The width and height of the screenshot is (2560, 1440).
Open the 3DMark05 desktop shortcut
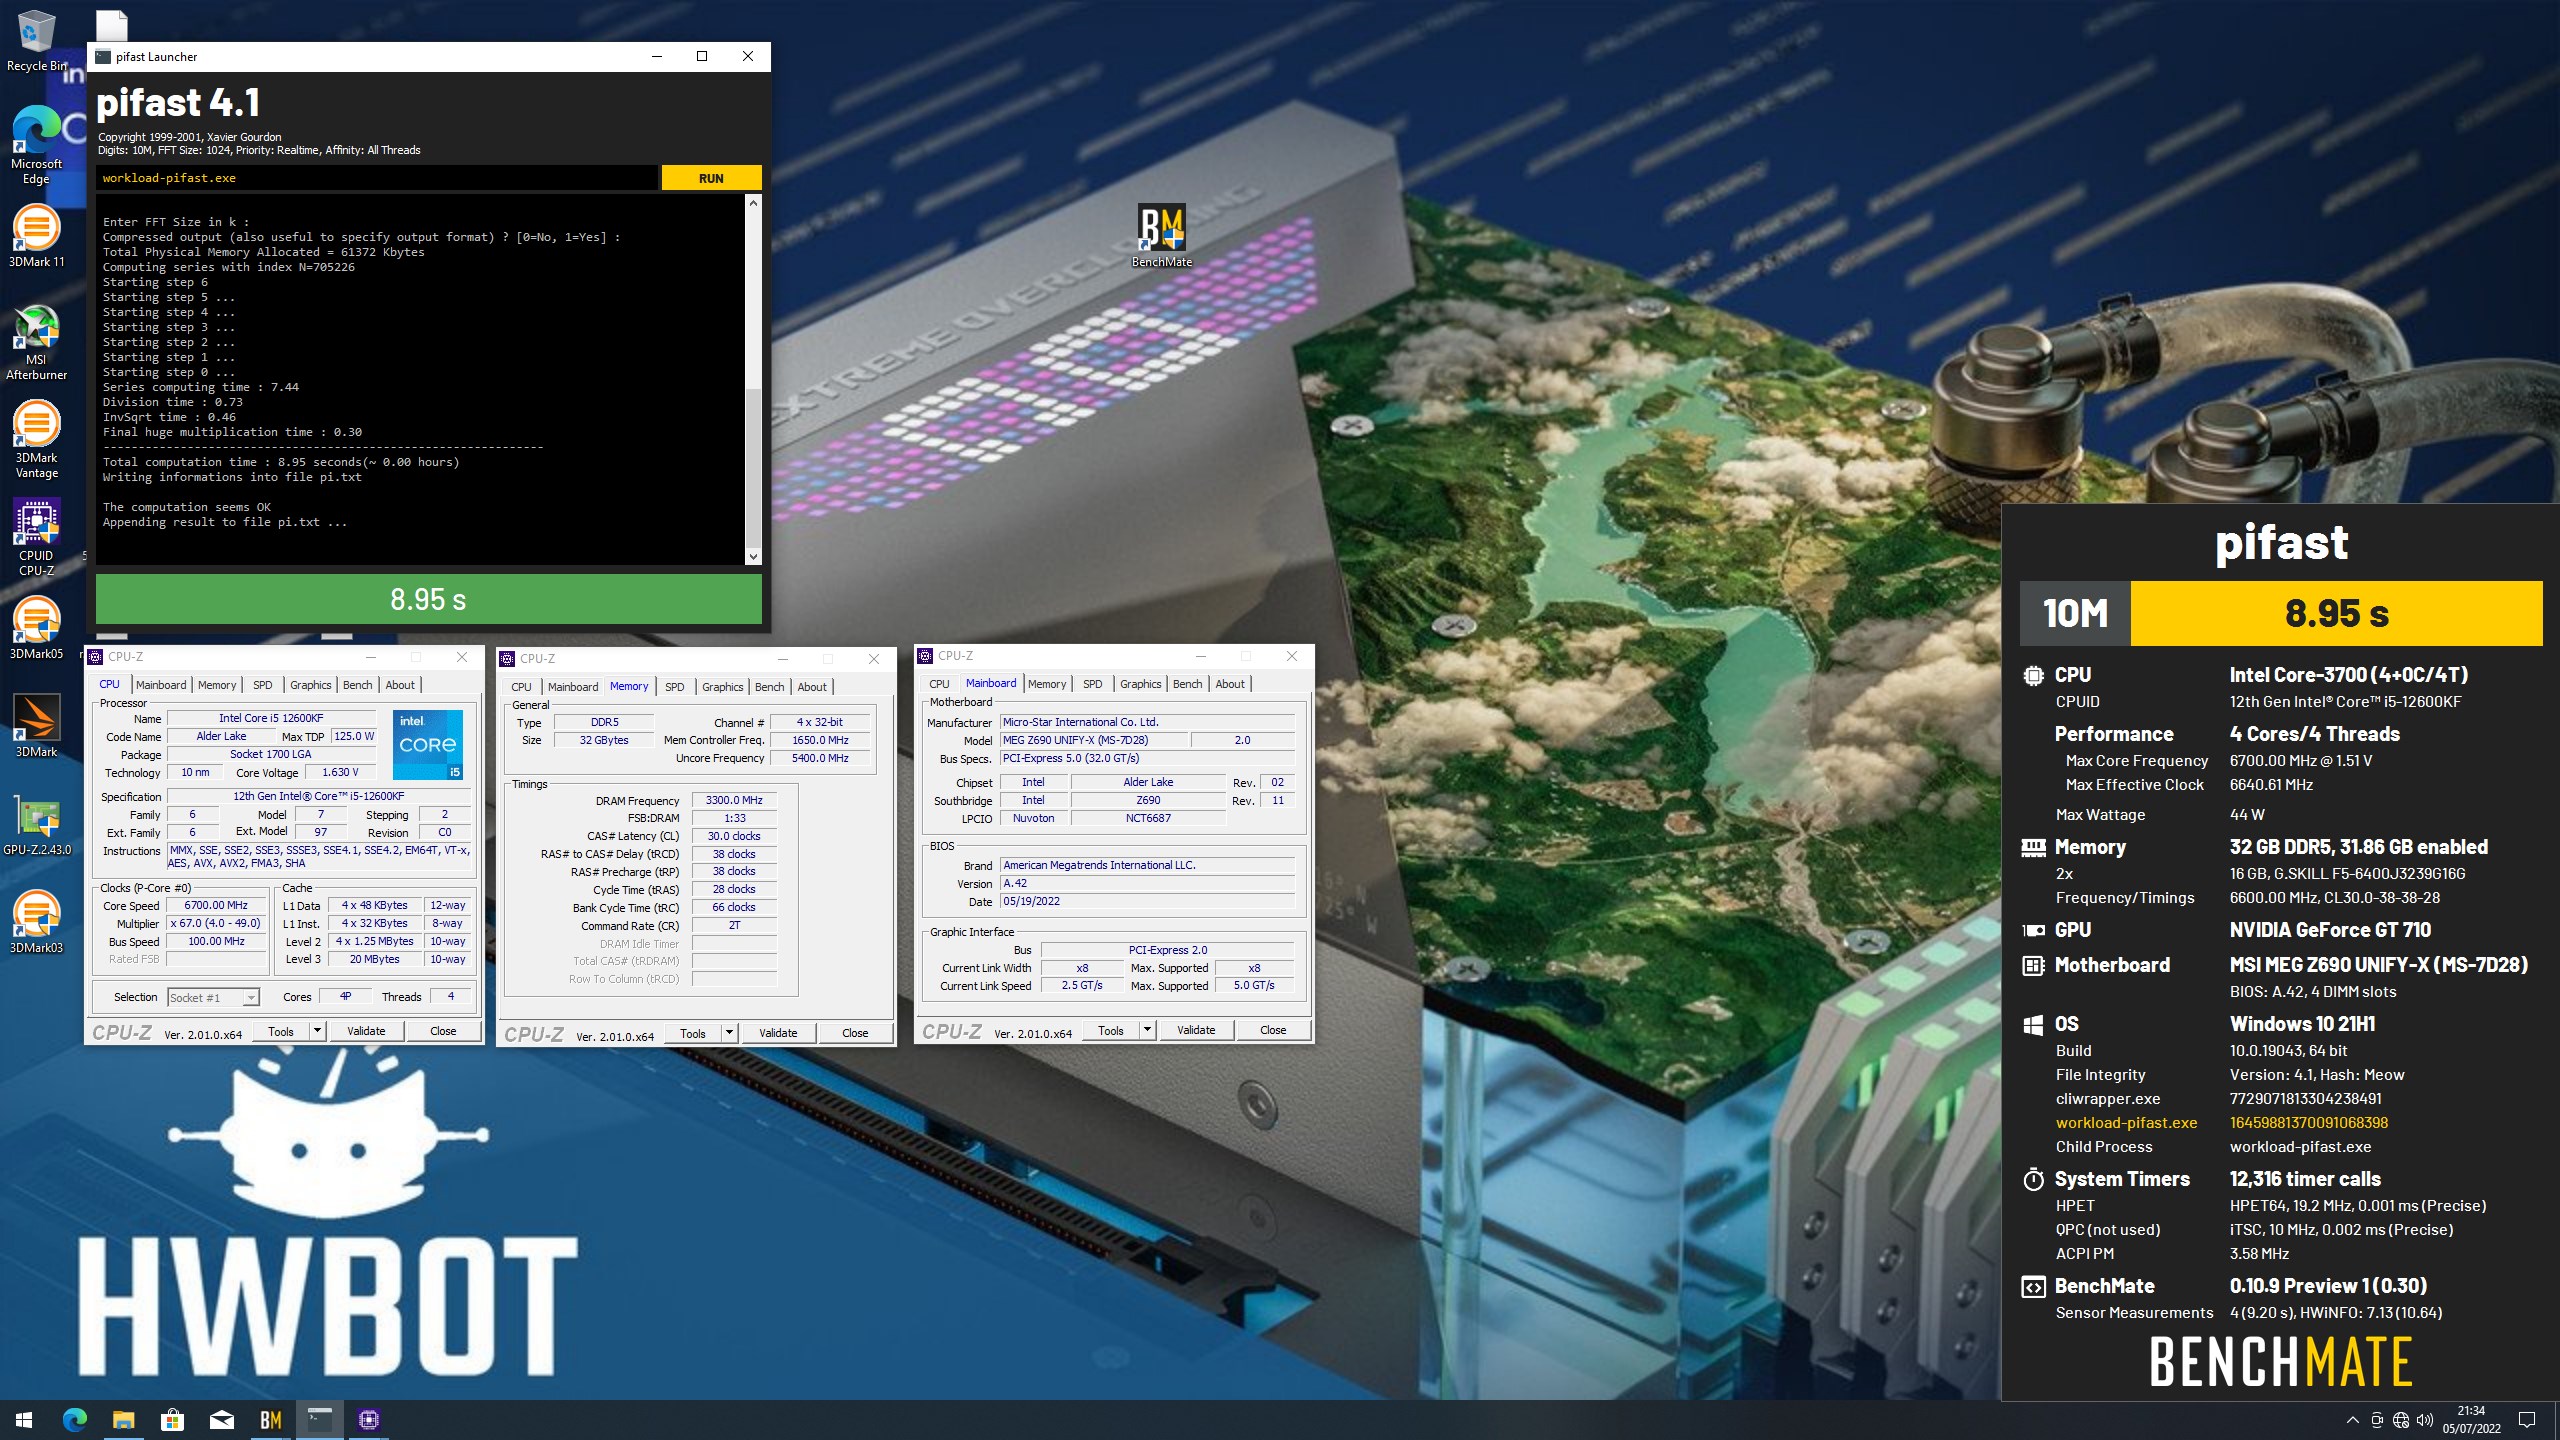(36, 628)
